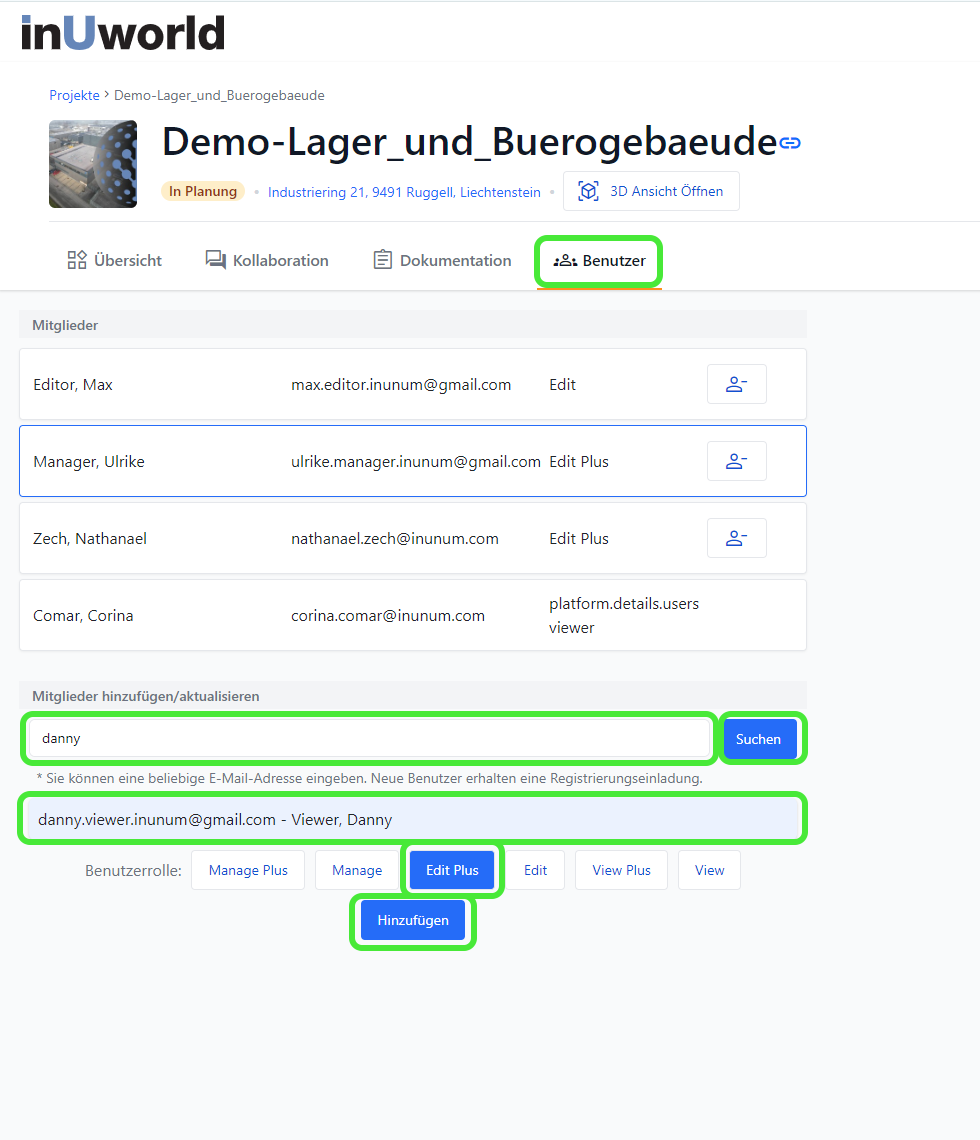Switch to the Kollaboration tab
Viewport: 980px width, 1140px height.
coord(267,260)
